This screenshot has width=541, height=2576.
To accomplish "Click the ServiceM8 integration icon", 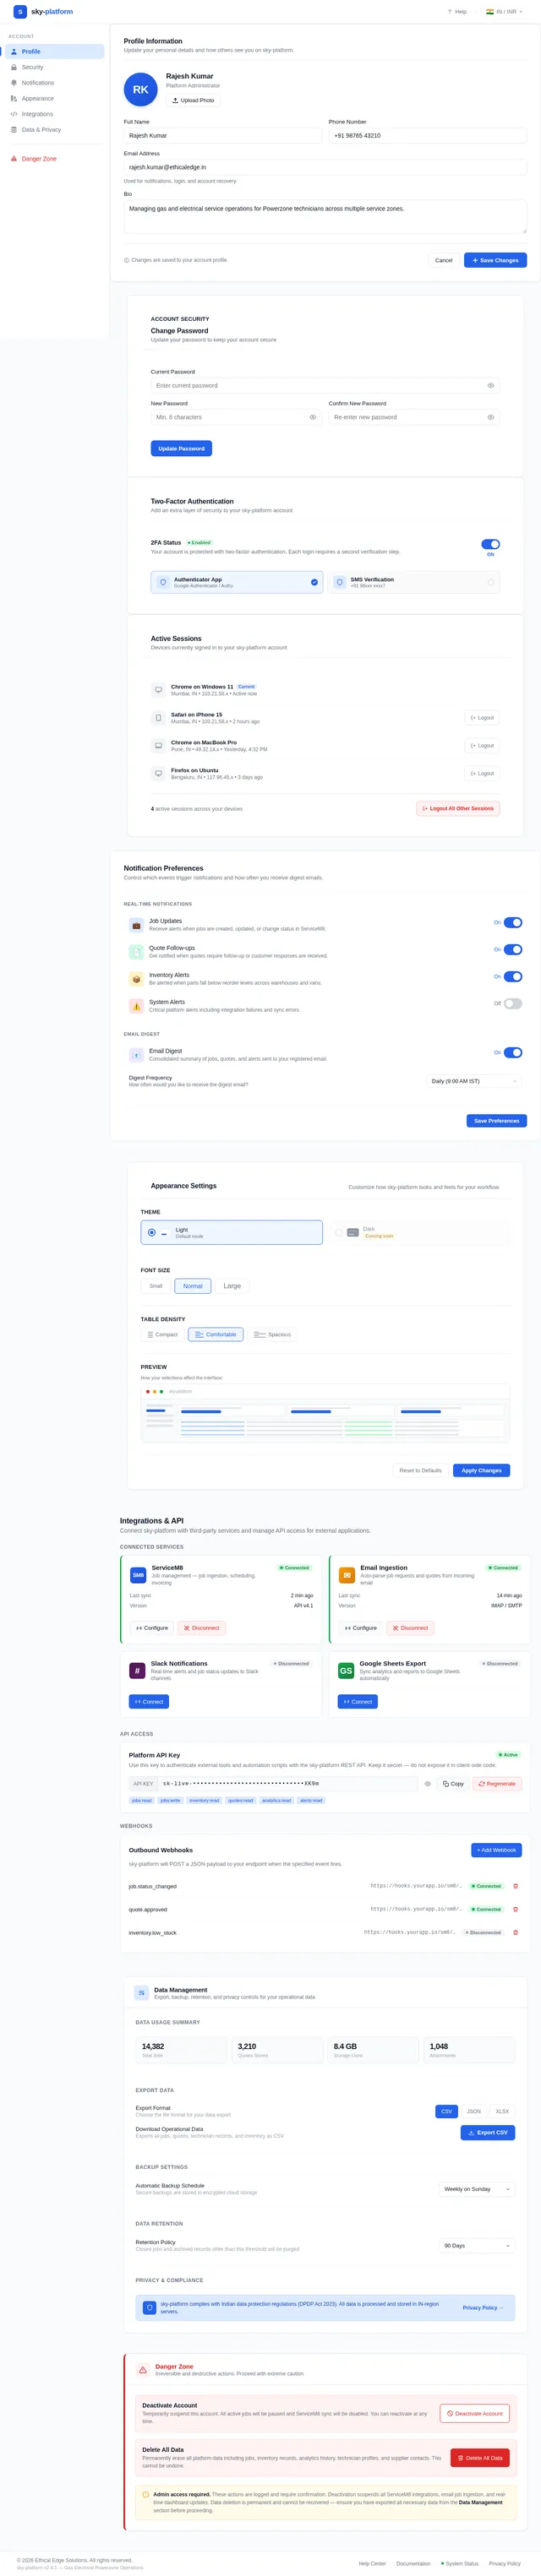I will 138,1574.
